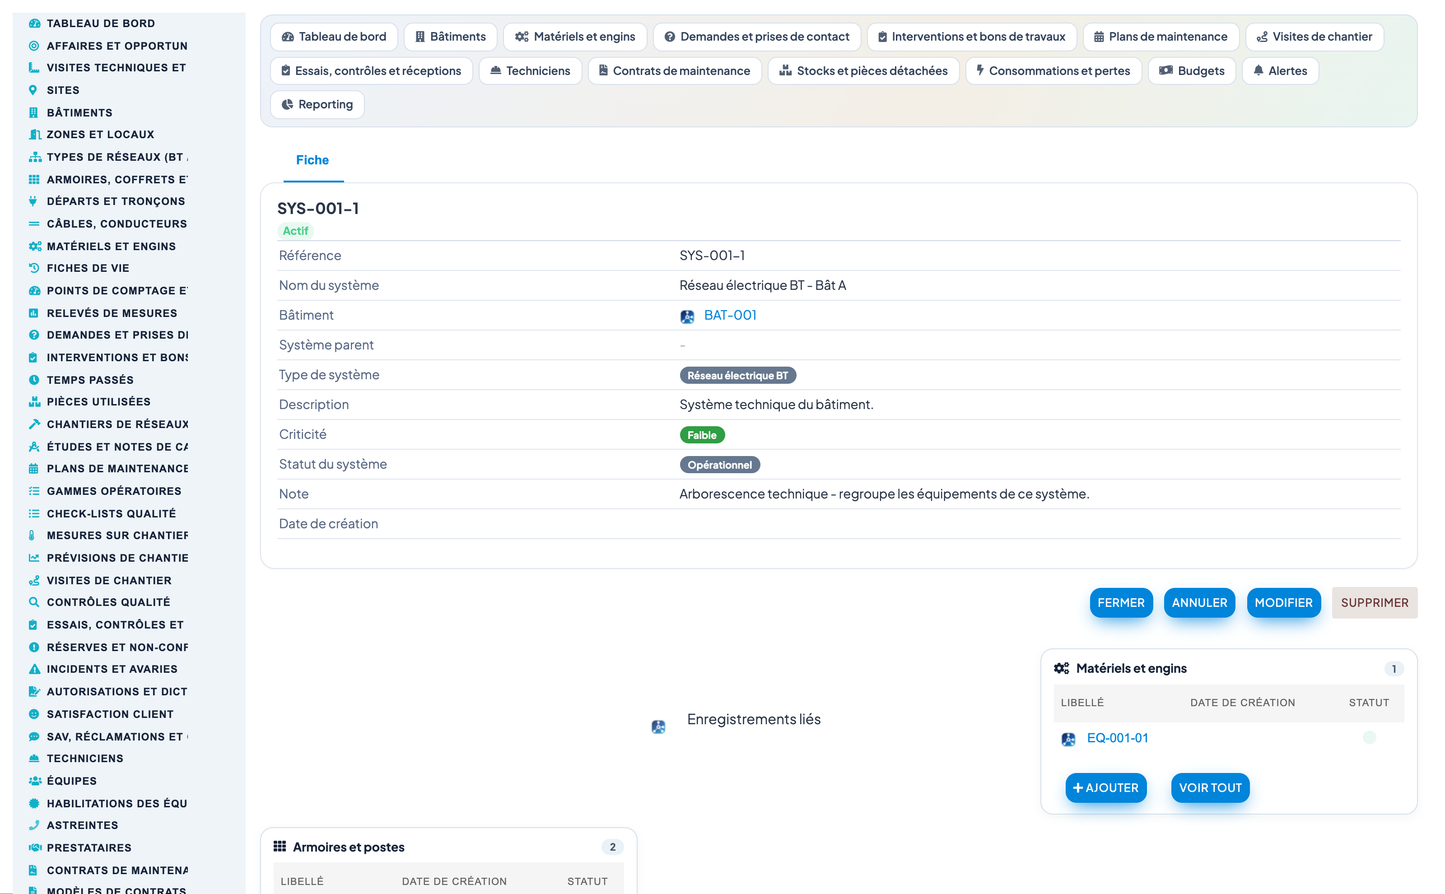
Task: Click the Réseau électrique BT type badge
Action: [x=738, y=376]
